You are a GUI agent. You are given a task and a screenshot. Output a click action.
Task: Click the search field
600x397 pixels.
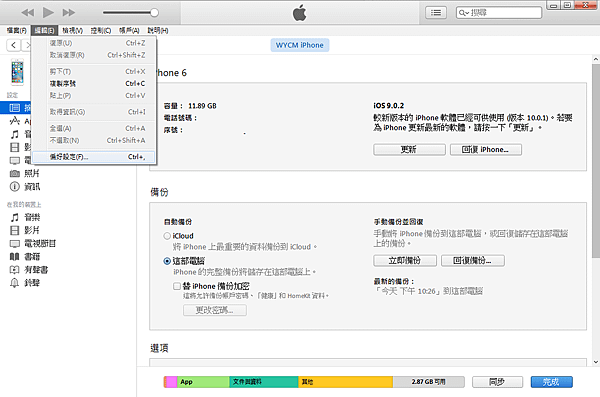tap(499, 13)
